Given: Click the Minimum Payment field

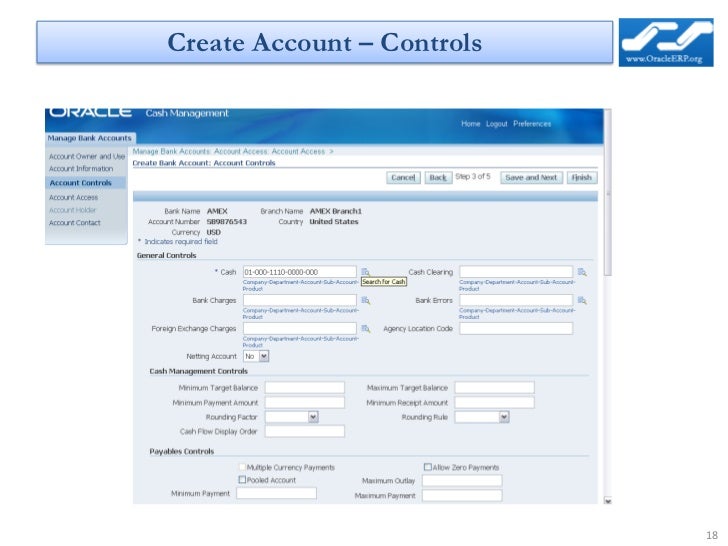Looking at the screenshot, I should click(x=276, y=493).
